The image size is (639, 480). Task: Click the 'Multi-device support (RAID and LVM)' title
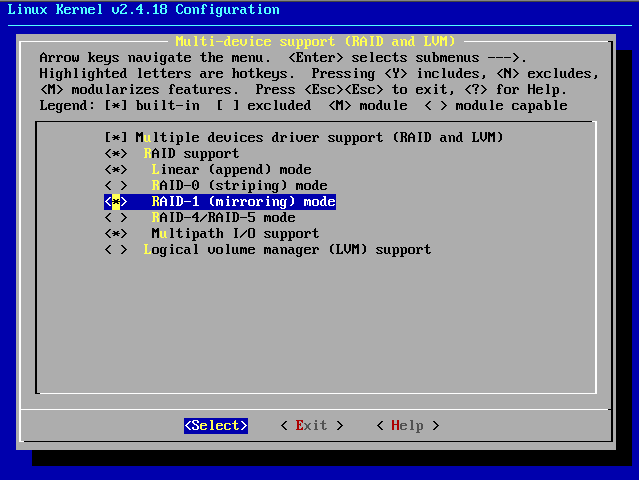(315, 42)
